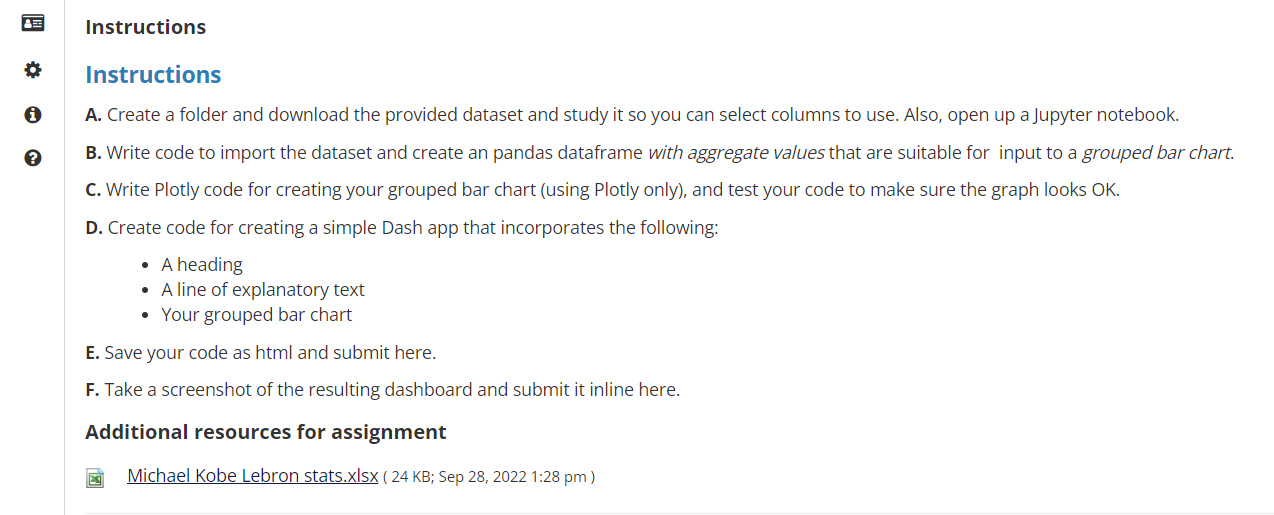Click the blue Instructions heading
Screen dimensions: 1274x515
pyautogui.click(x=153, y=75)
